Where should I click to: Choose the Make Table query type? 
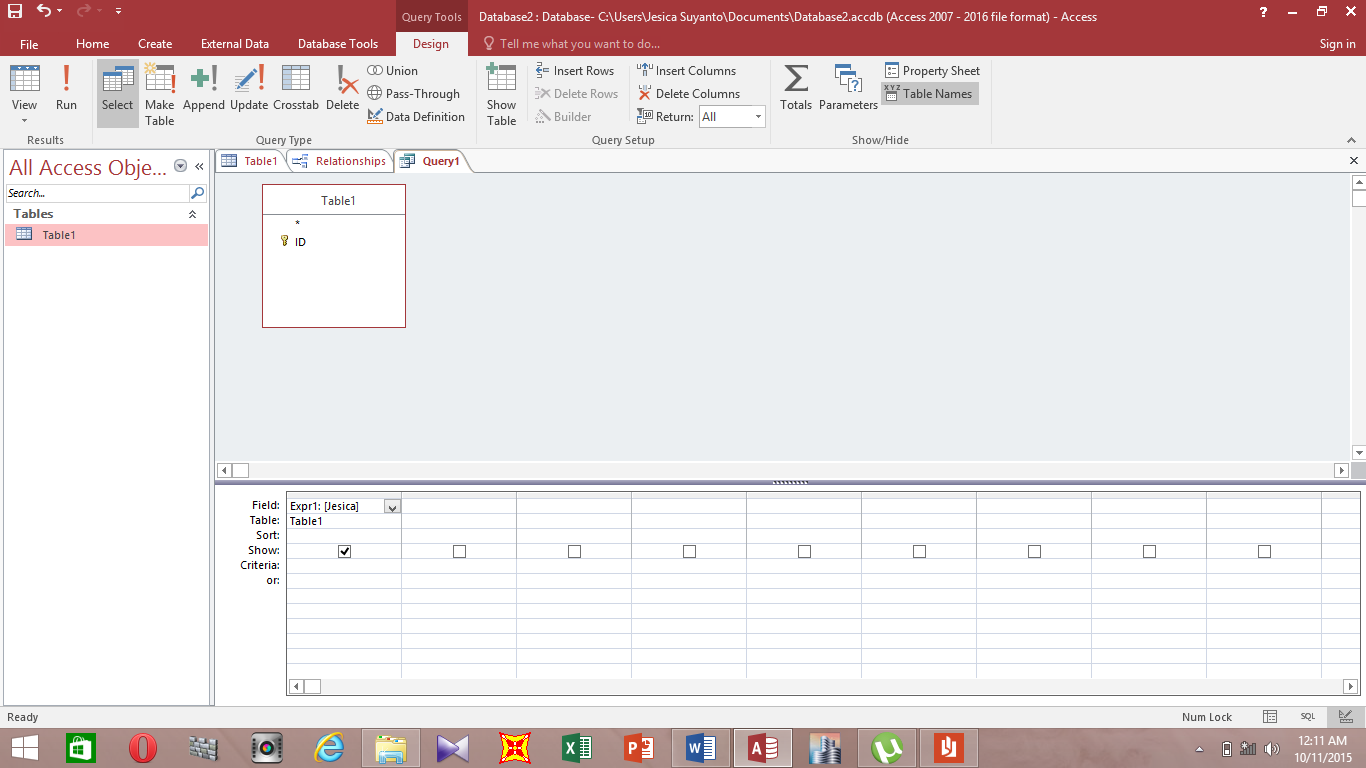point(160,93)
